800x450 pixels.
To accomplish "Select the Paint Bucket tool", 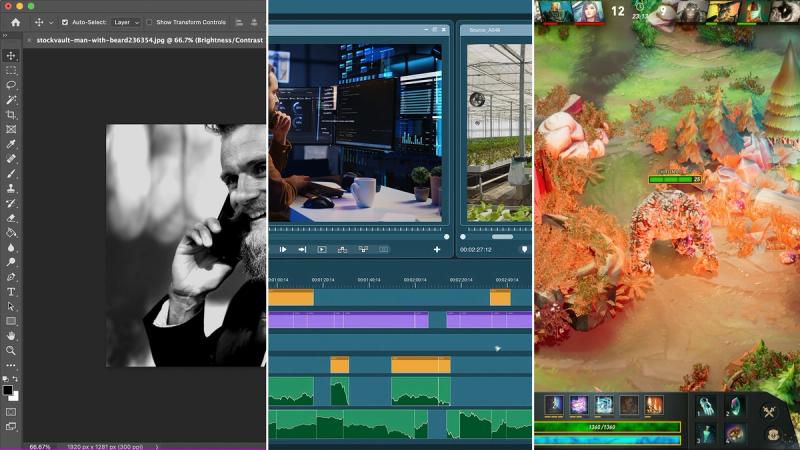I will pyautogui.click(x=11, y=233).
